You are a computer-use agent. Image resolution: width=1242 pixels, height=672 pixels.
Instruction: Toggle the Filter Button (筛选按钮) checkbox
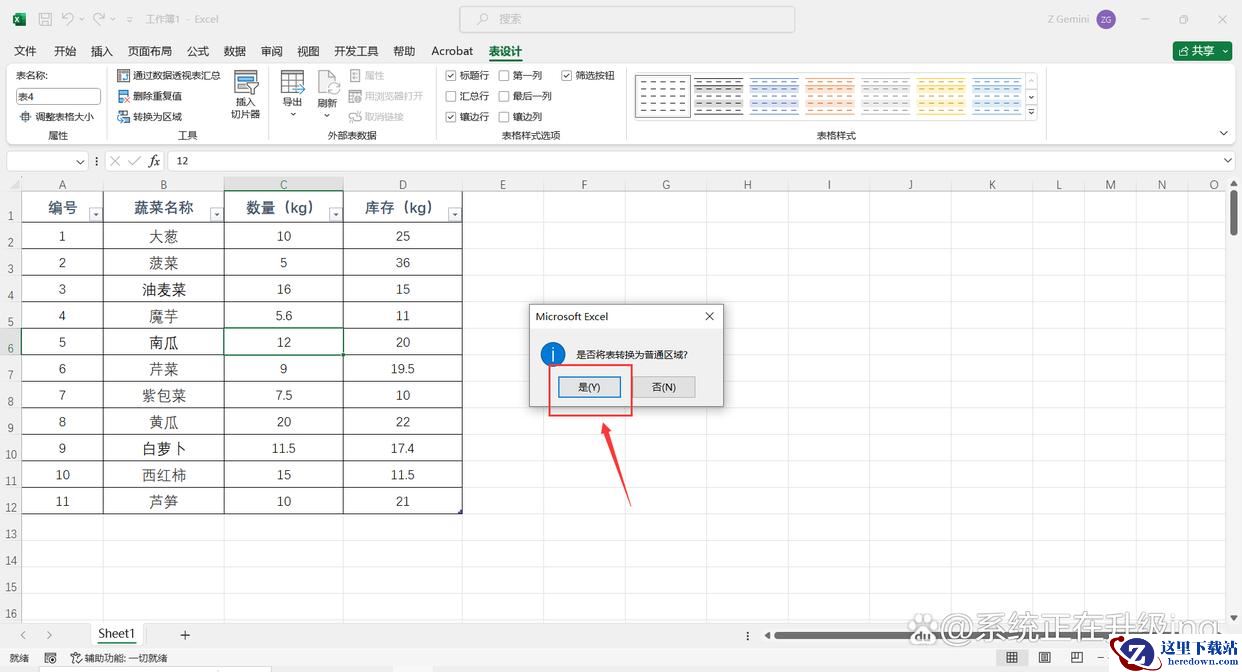click(x=567, y=76)
